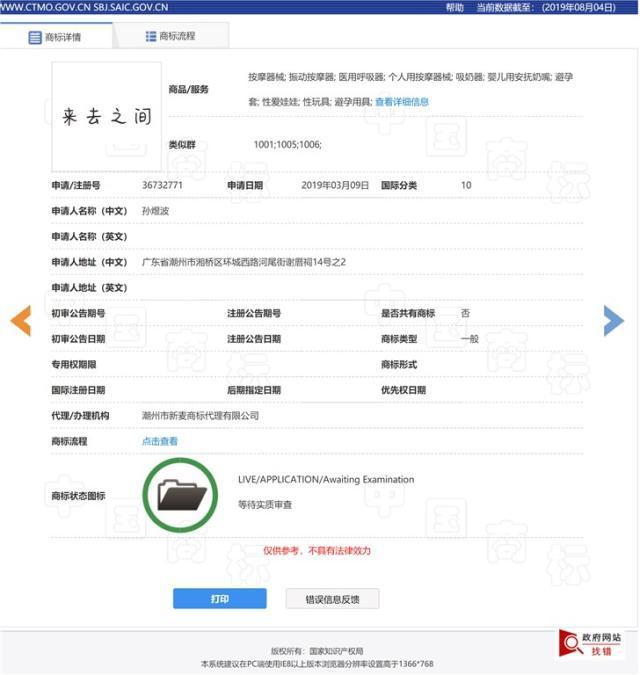Select agency name 潮州市新麦商标代理有限公司
Image resolution: width=640 pixels, height=675 pixels.
(200, 415)
